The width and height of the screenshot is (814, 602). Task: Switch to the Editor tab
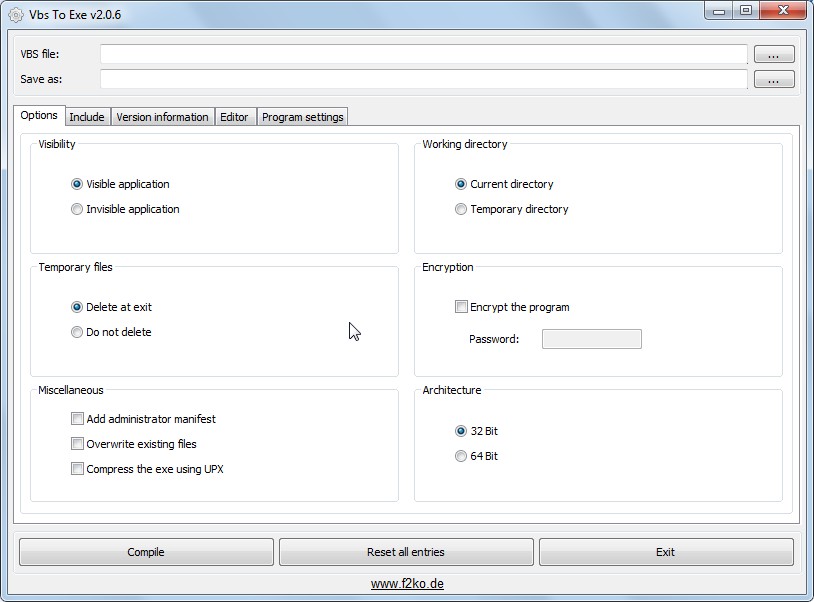tap(234, 117)
